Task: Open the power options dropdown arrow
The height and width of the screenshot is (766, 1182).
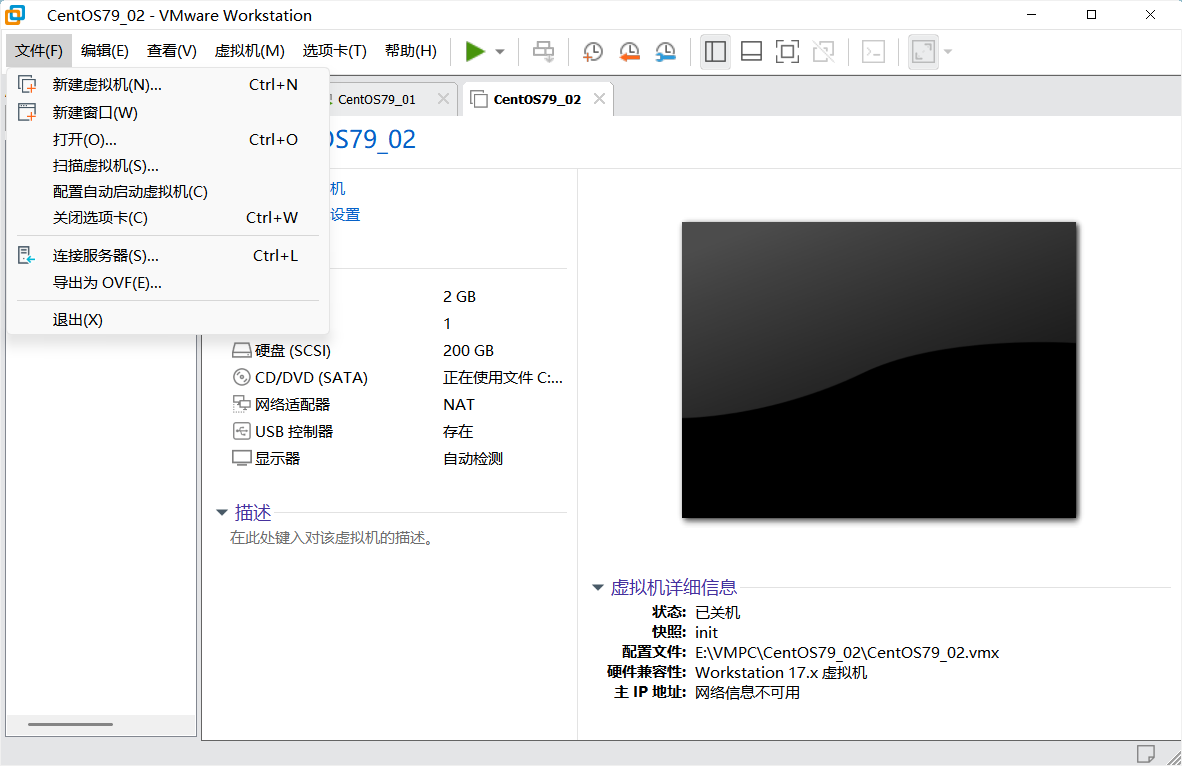Action: (500, 52)
